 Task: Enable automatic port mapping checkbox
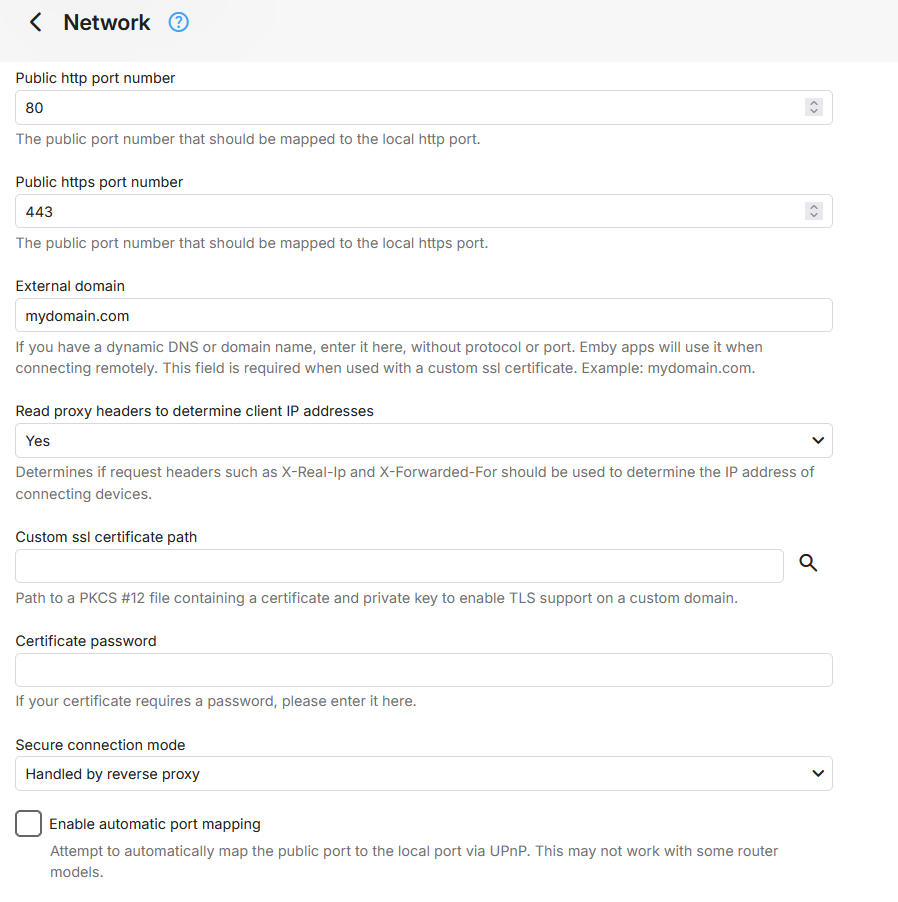coord(29,824)
